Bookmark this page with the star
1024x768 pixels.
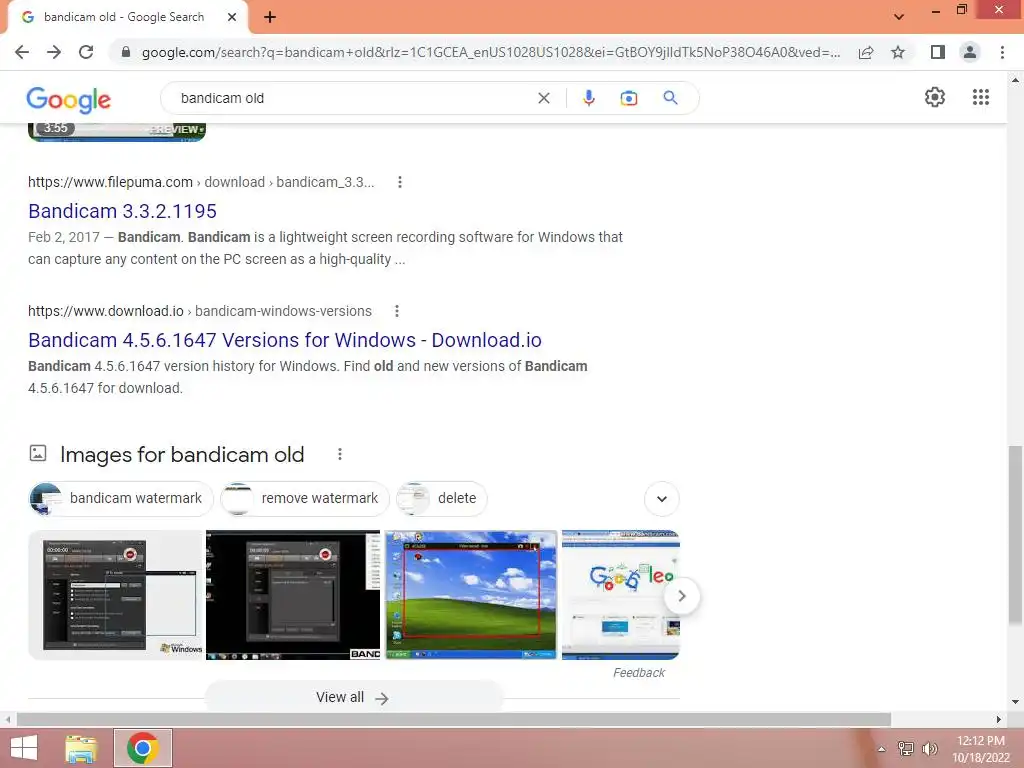click(x=898, y=52)
